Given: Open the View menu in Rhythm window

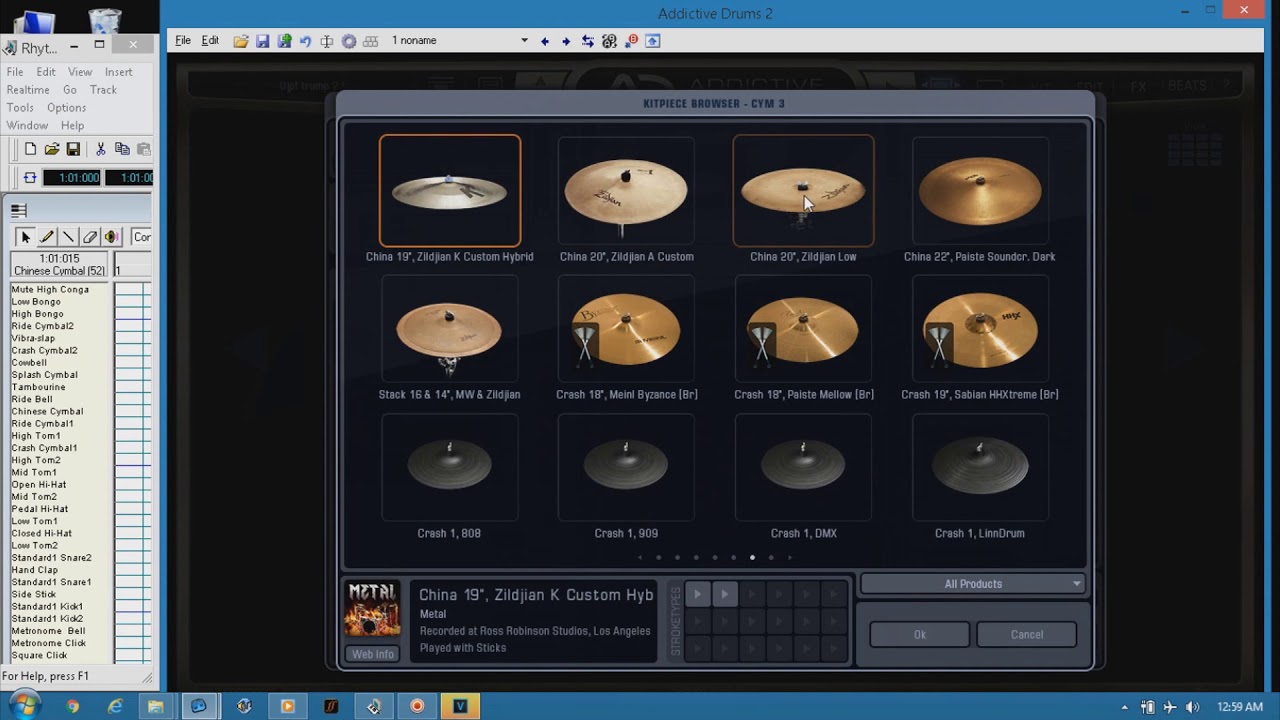Looking at the screenshot, I should (80, 72).
